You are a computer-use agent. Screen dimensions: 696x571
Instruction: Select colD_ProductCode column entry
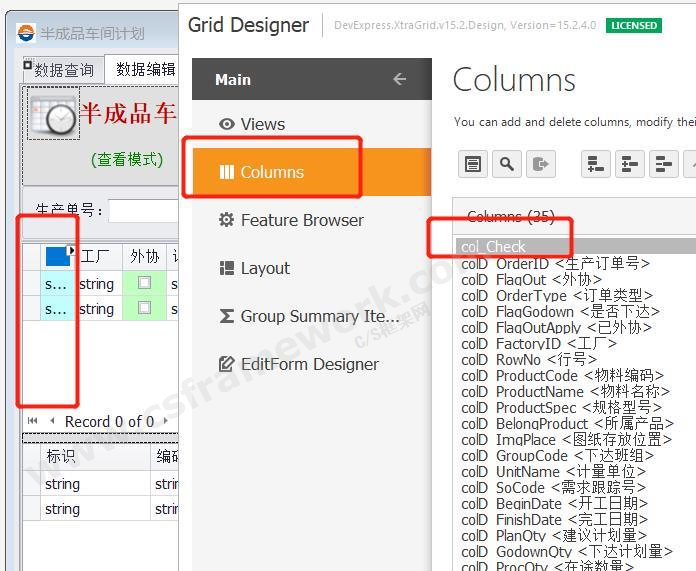(562, 376)
